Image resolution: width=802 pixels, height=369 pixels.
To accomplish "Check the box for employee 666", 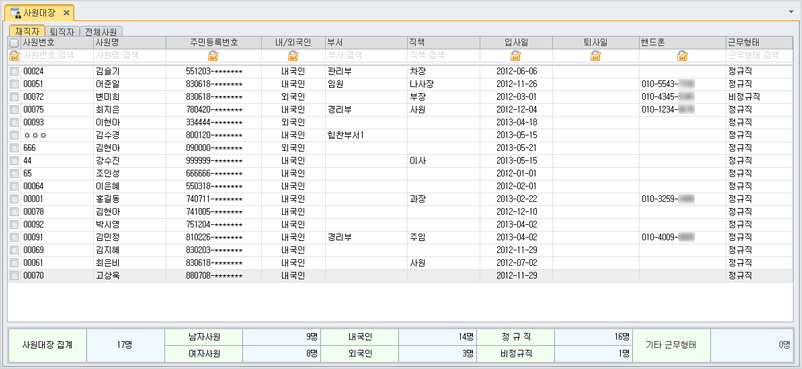I will [x=14, y=148].
